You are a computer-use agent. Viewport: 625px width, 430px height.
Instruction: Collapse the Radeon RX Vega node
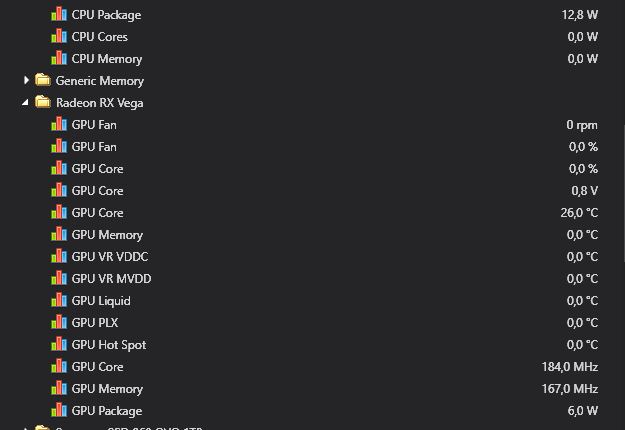click(27, 103)
